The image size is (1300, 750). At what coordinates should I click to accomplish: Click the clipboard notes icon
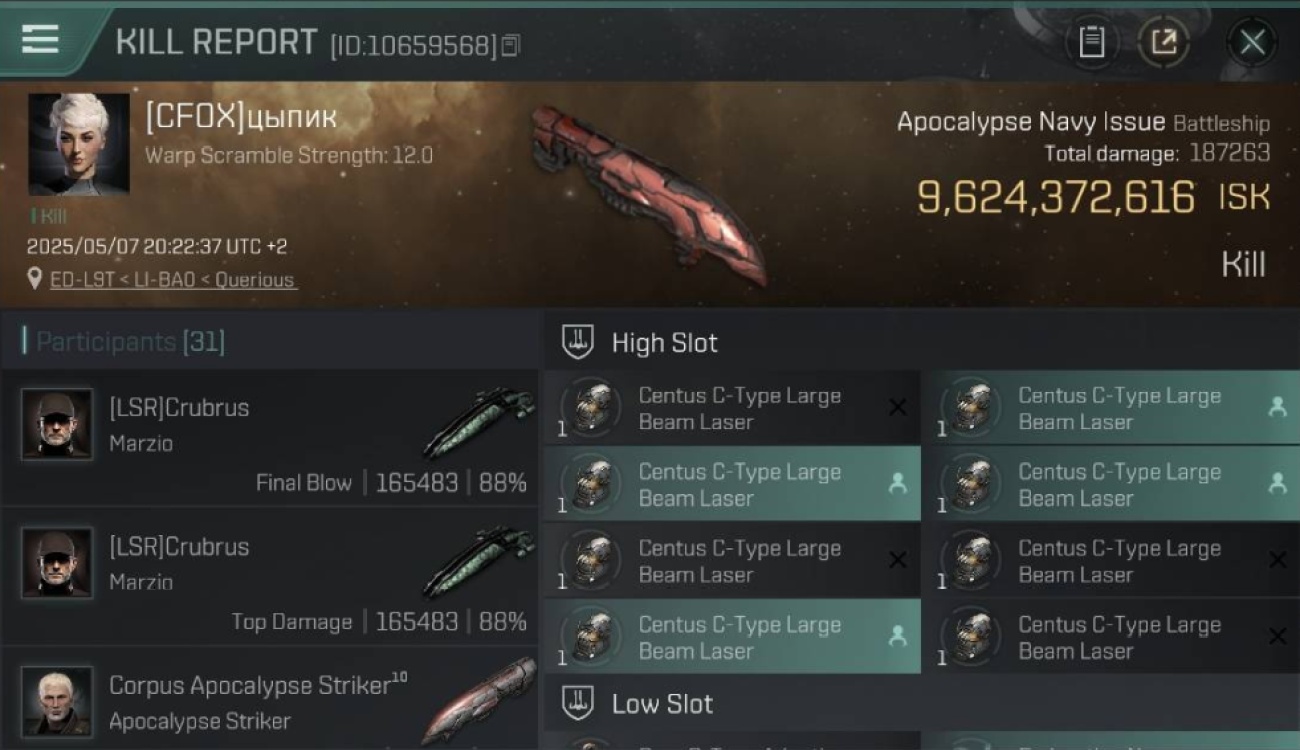coord(1091,42)
